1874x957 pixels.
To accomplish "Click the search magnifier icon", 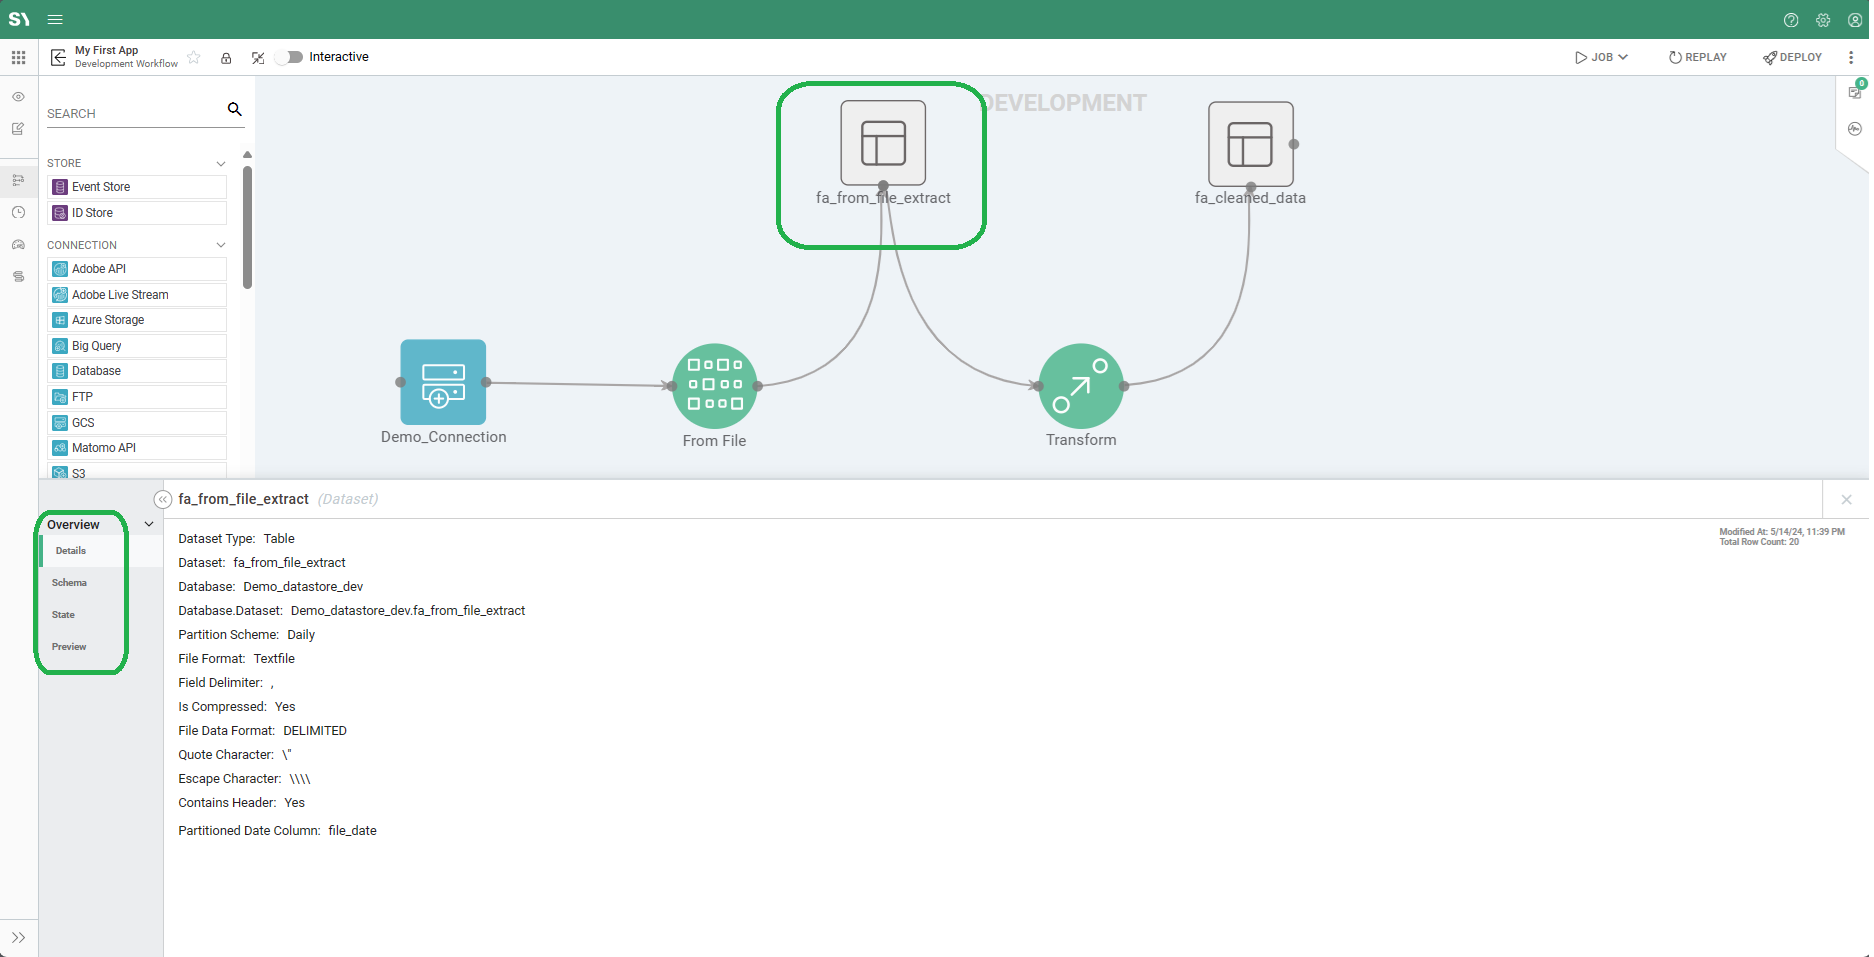I will point(235,109).
